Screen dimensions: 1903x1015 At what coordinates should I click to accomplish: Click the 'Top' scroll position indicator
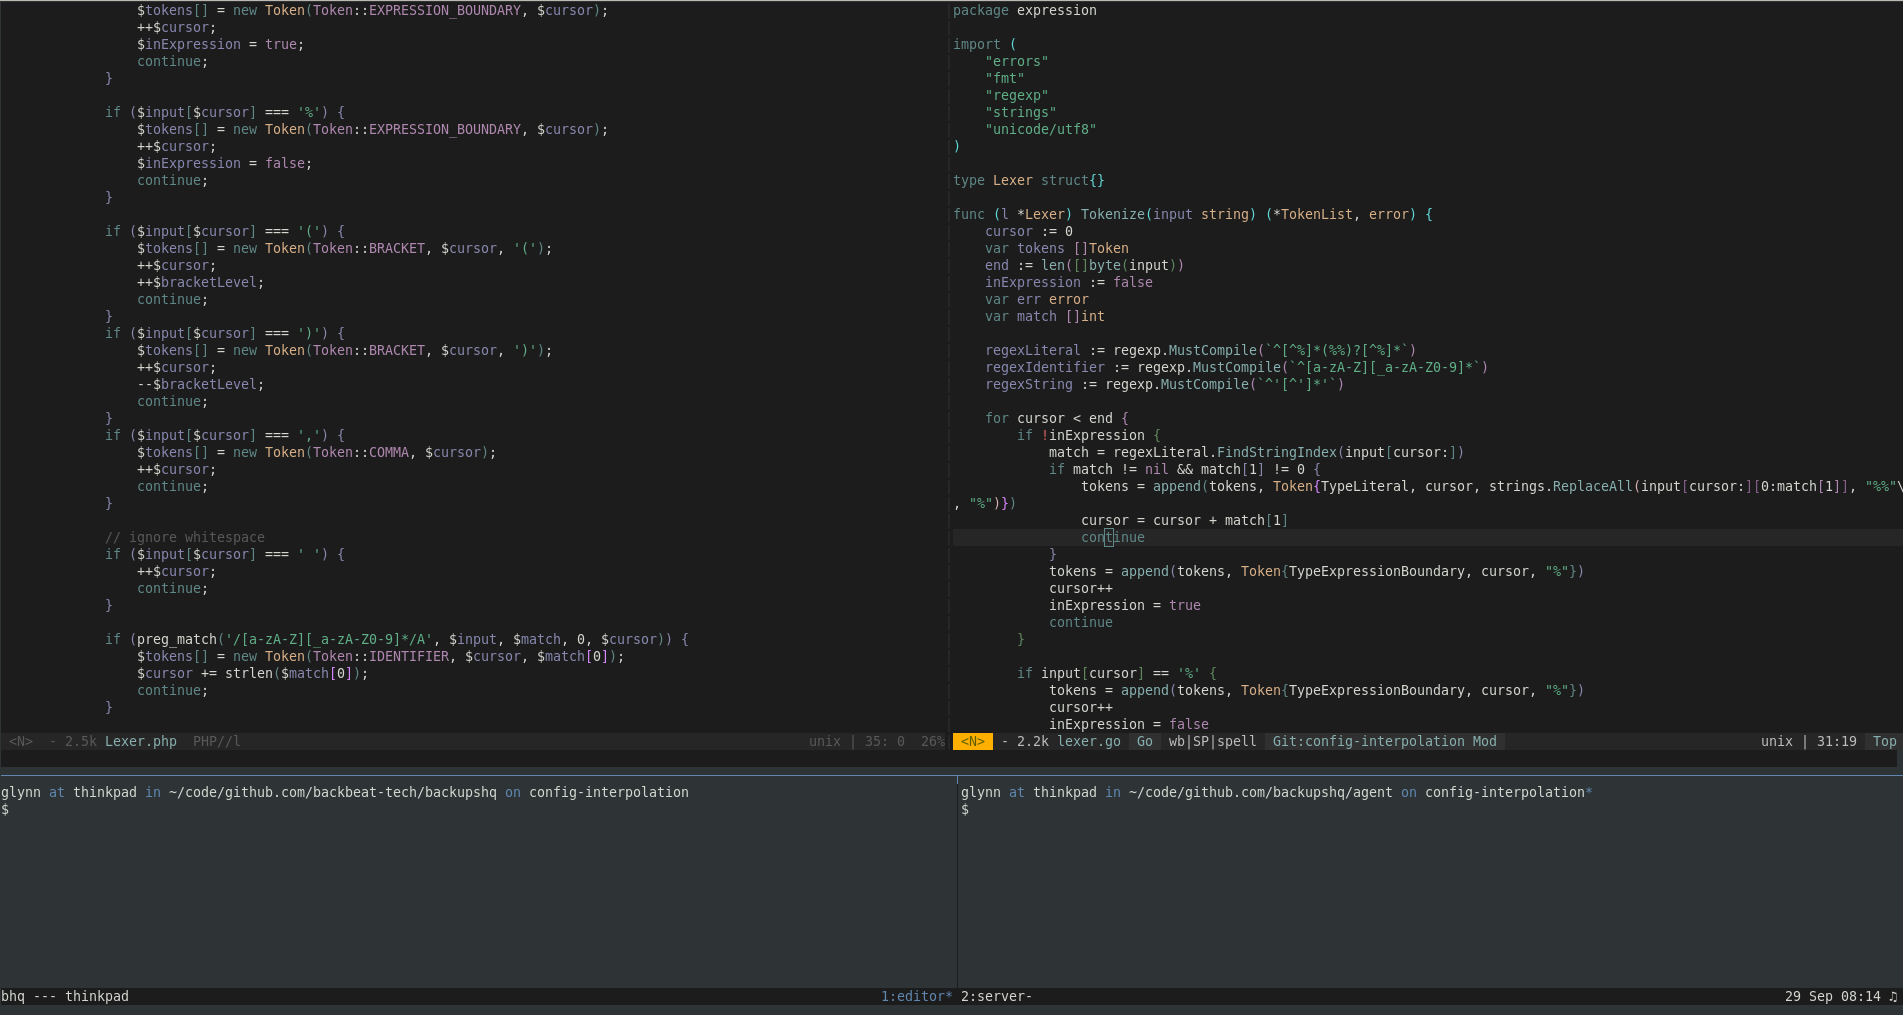(1885, 741)
